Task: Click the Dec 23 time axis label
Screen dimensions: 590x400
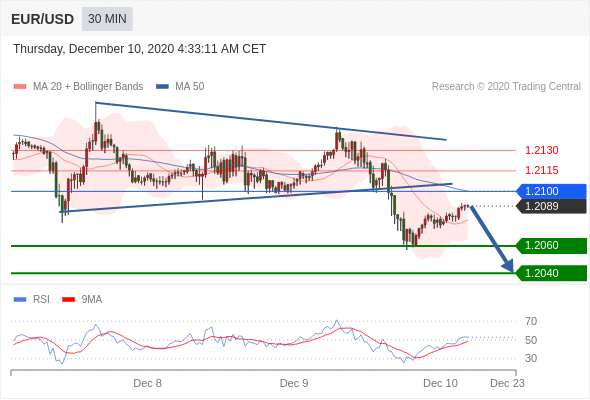Action: pyautogui.click(x=507, y=383)
